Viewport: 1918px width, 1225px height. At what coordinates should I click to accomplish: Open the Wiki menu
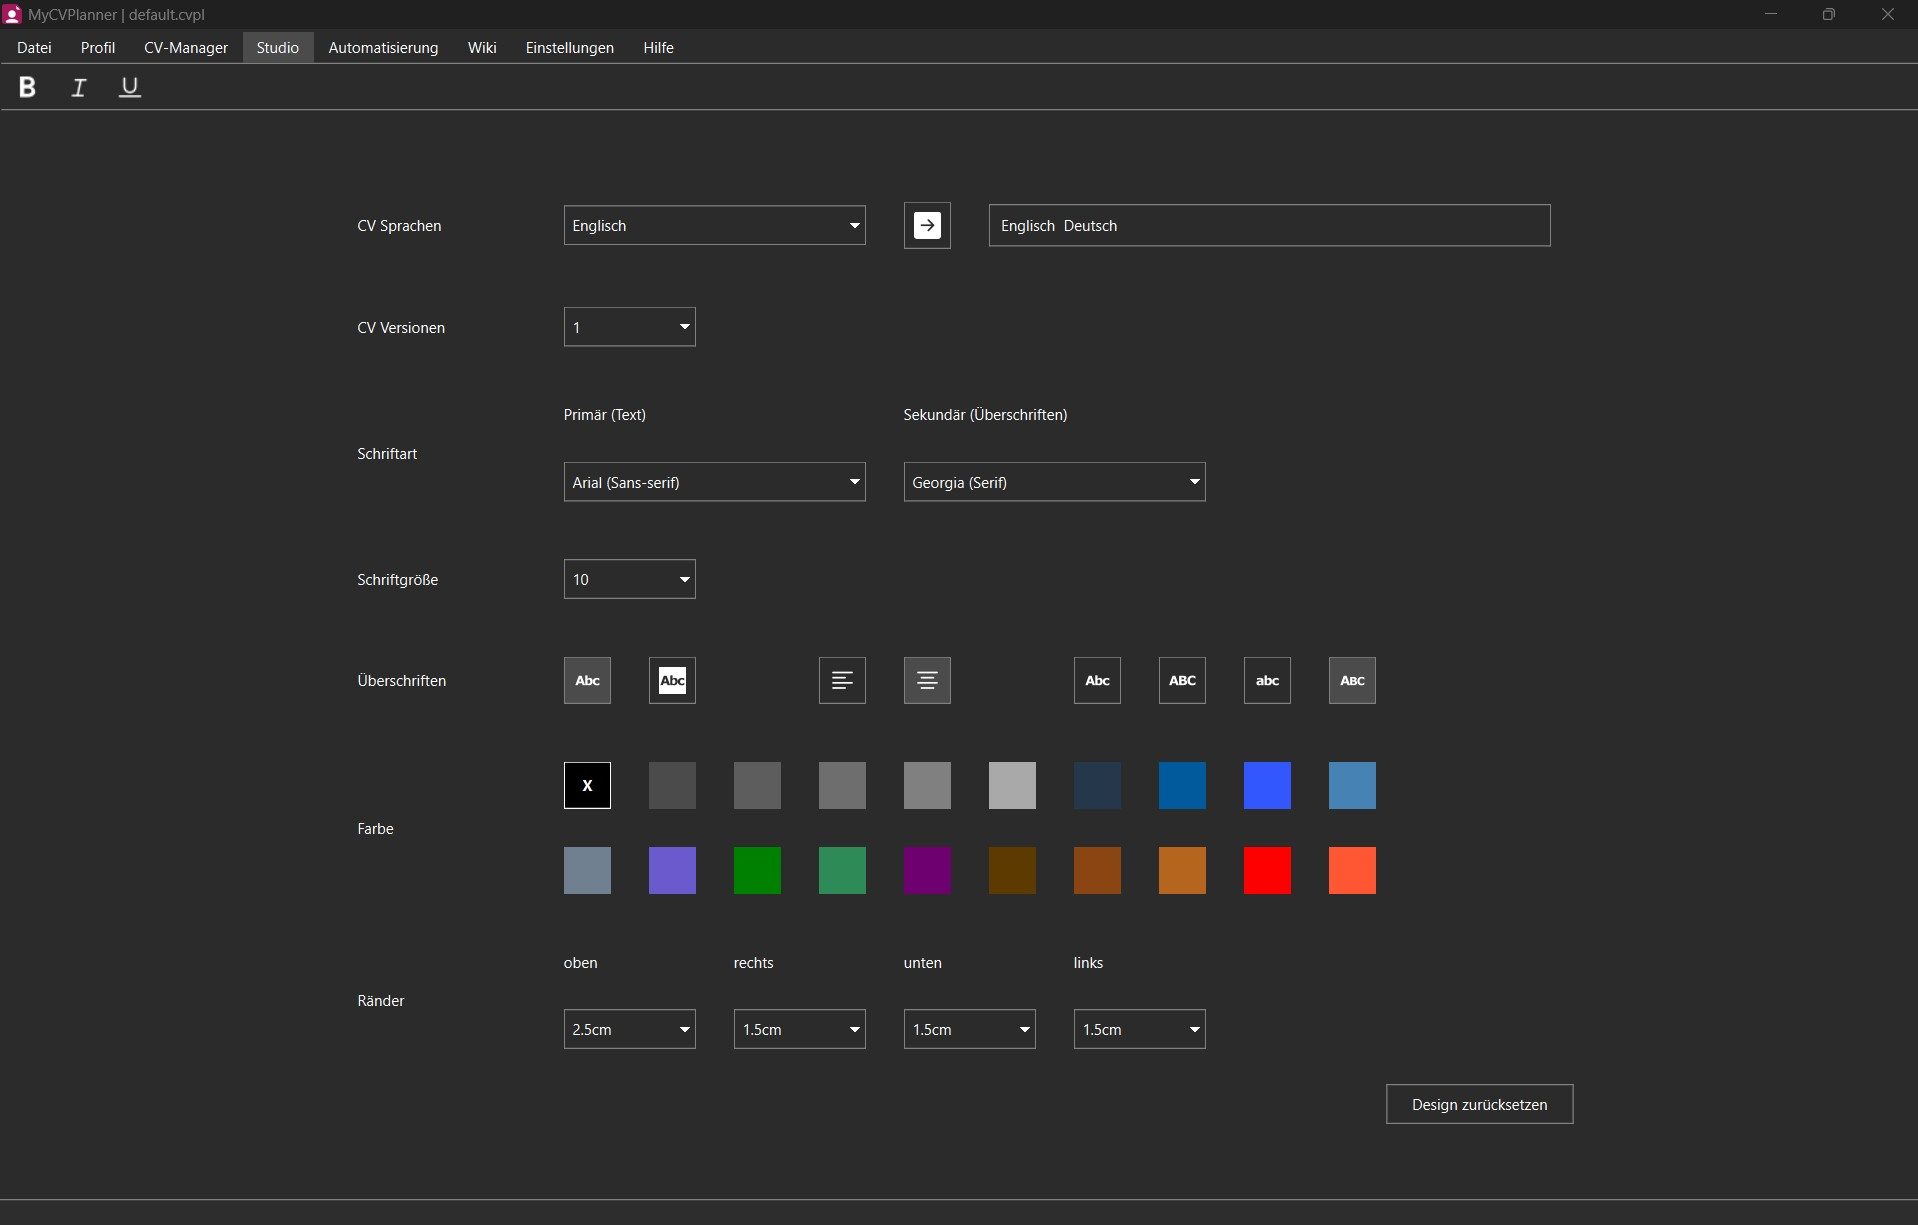pos(482,47)
